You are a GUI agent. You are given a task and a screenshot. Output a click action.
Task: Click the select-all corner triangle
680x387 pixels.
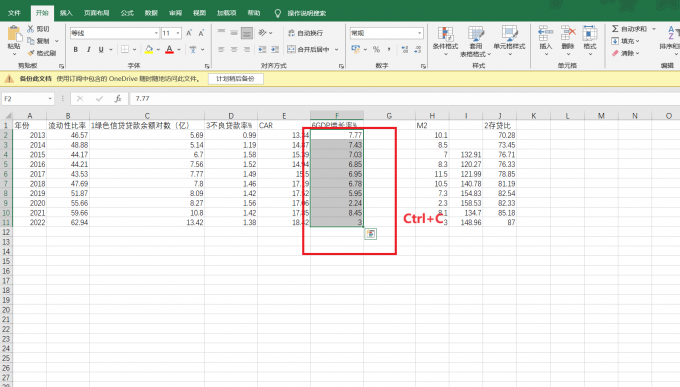[x=7, y=115]
